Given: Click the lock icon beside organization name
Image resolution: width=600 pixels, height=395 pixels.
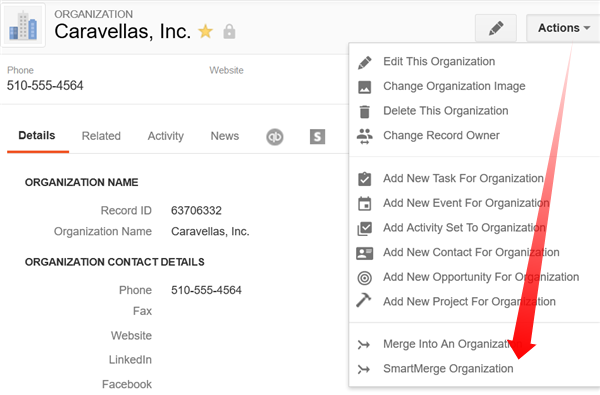Looking at the screenshot, I should click(229, 32).
